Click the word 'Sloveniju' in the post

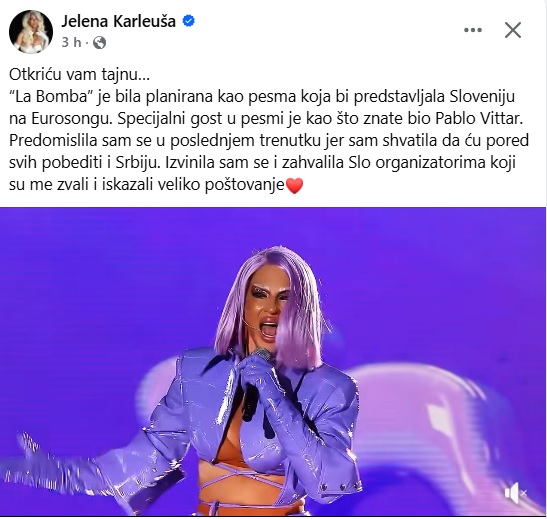tap(482, 97)
